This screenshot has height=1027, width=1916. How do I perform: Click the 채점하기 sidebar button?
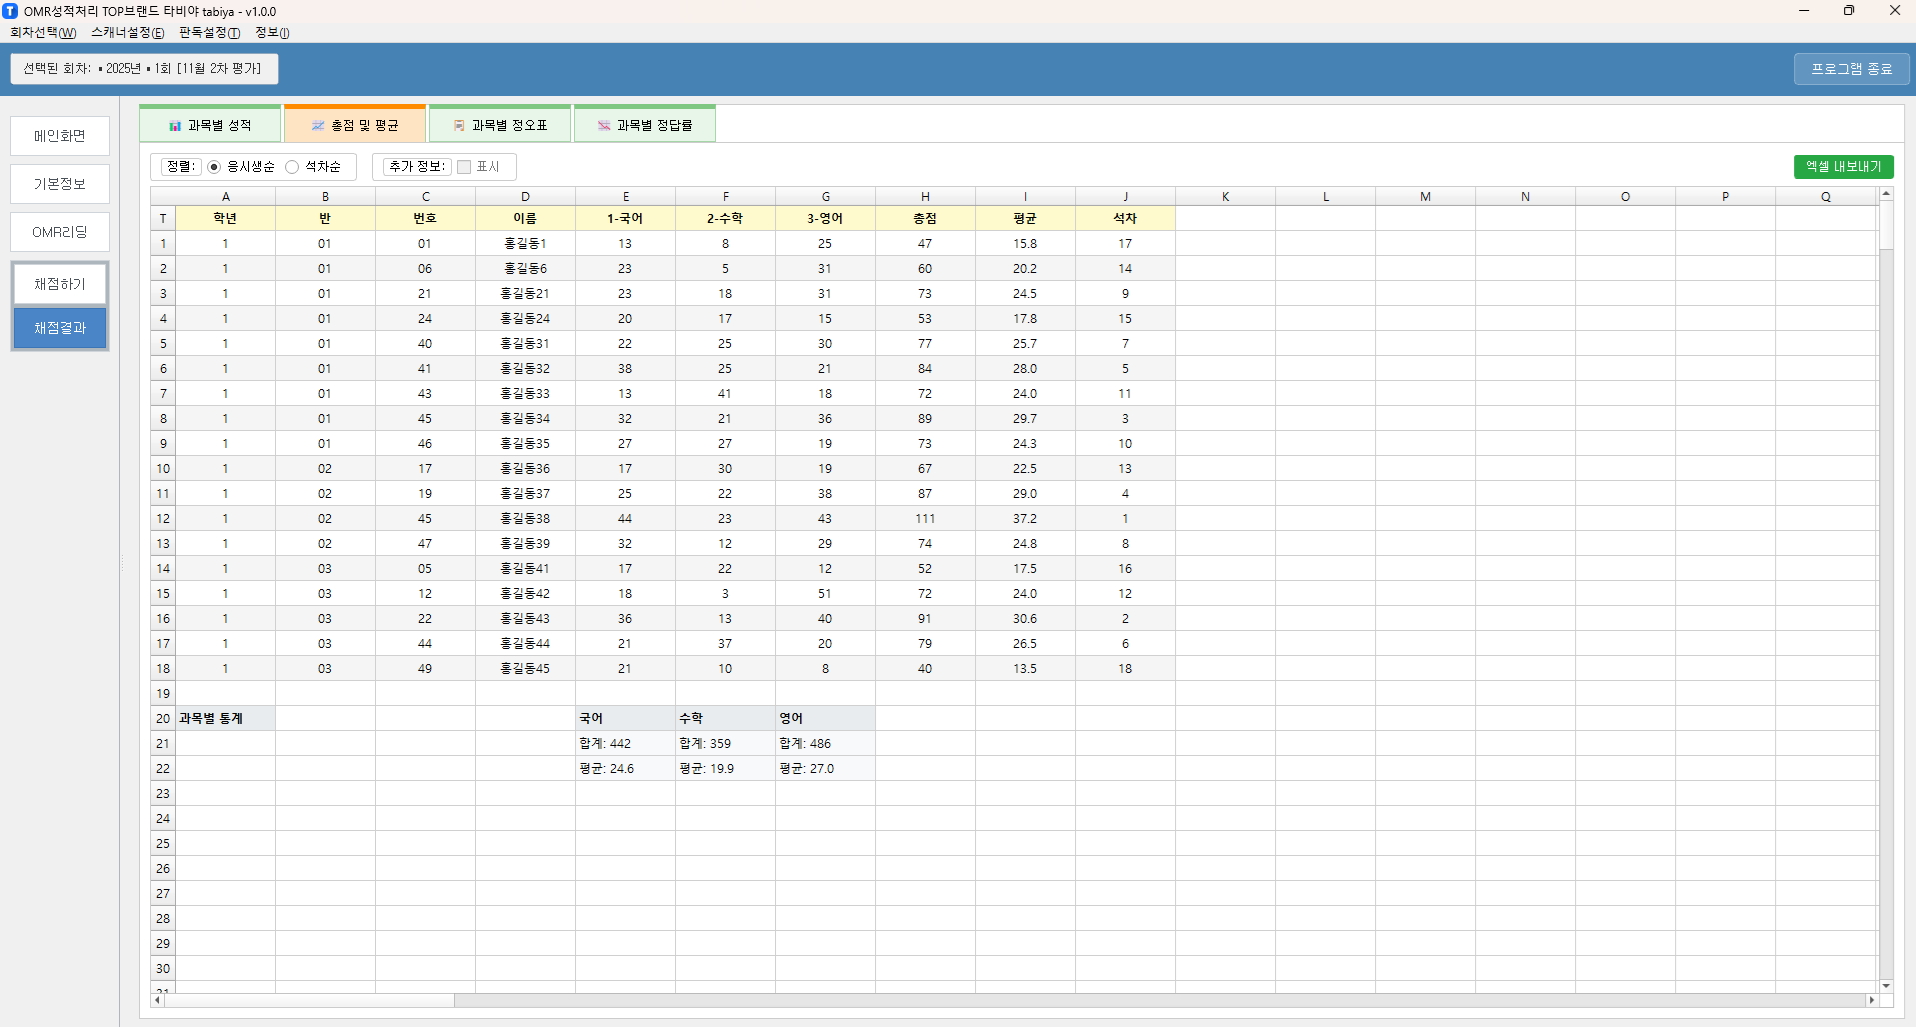(60, 284)
